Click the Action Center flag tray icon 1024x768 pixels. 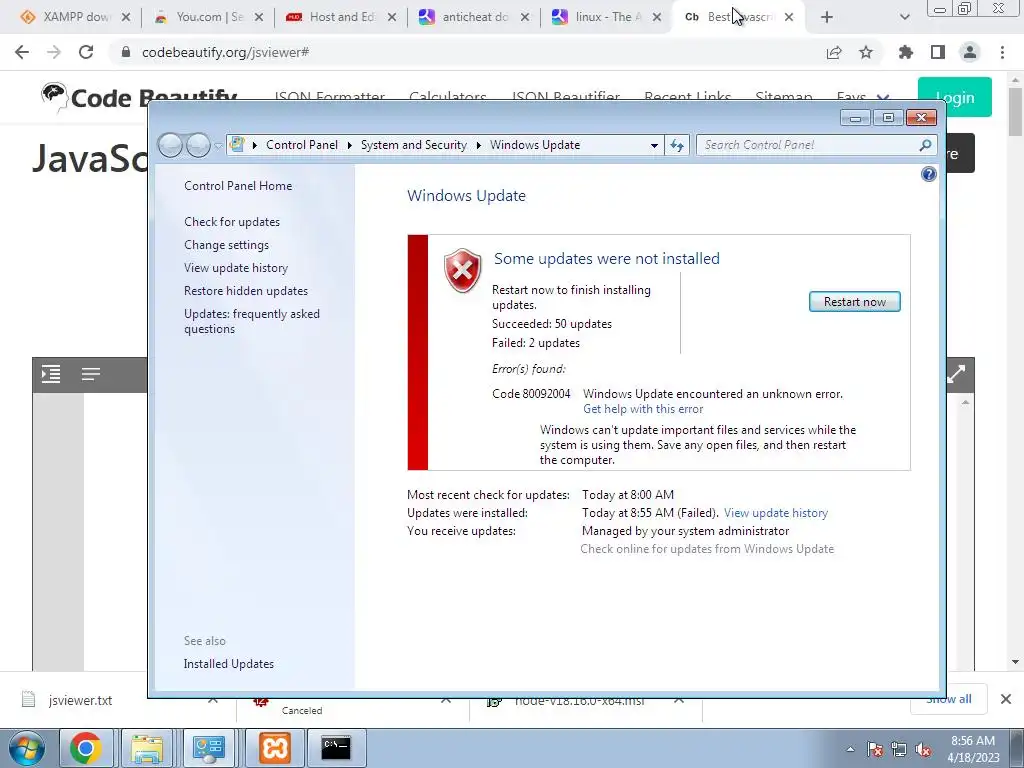tap(874, 749)
